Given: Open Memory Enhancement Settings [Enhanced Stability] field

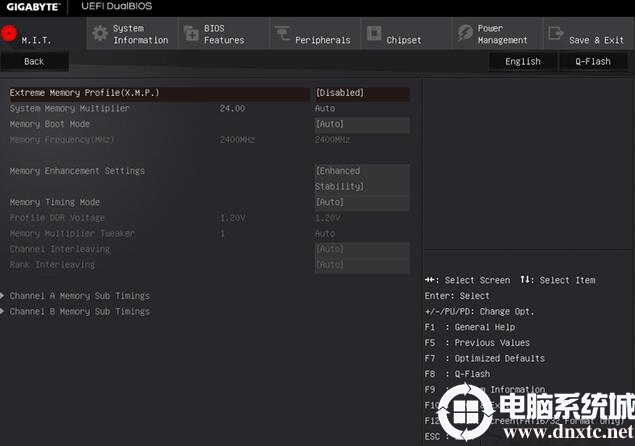Looking at the screenshot, I should pos(362,179).
